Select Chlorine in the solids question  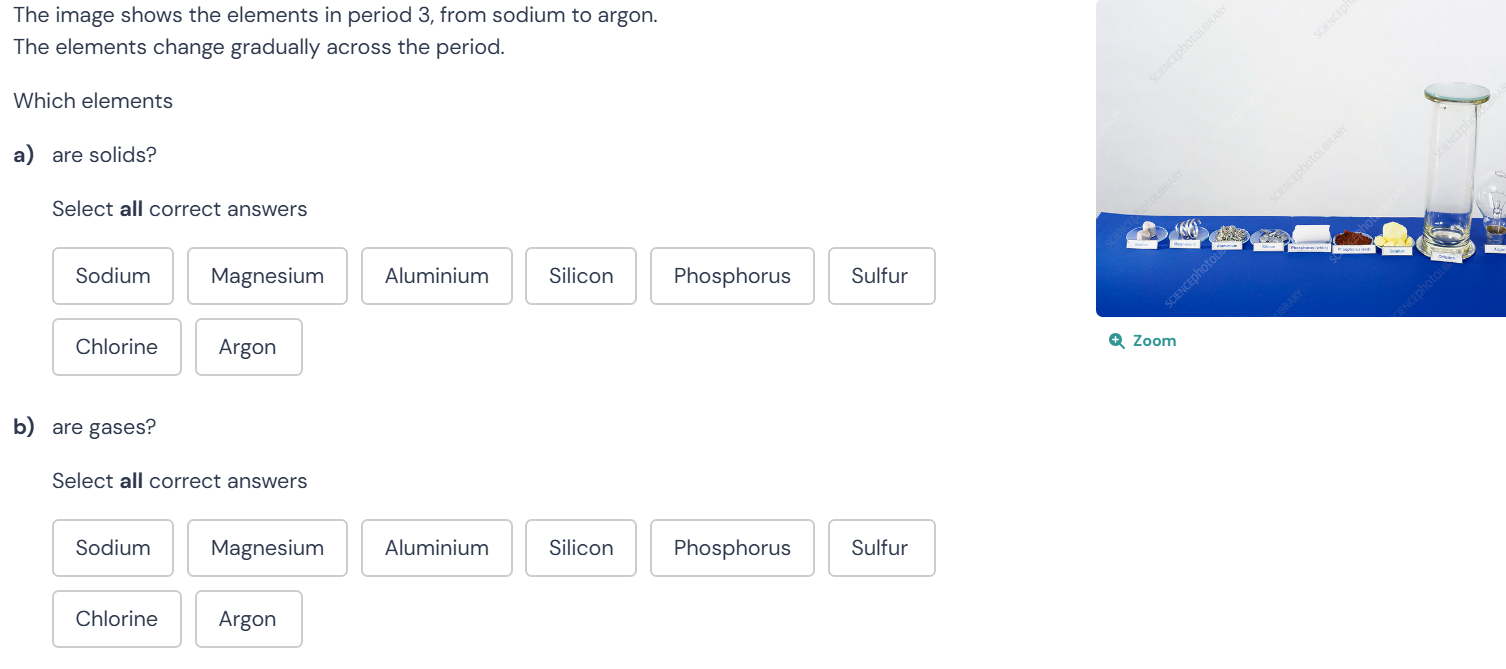(x=116, y=347)
